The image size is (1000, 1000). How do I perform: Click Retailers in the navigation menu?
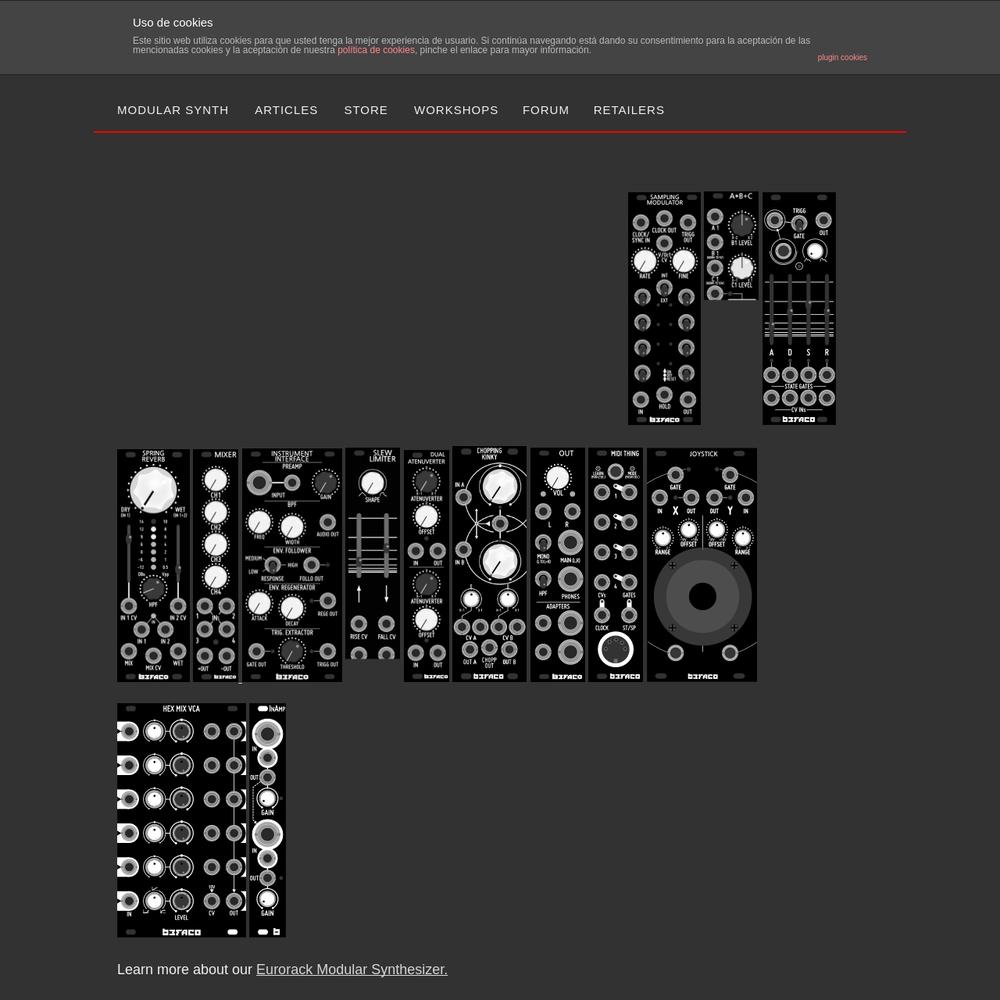[628, 110]
